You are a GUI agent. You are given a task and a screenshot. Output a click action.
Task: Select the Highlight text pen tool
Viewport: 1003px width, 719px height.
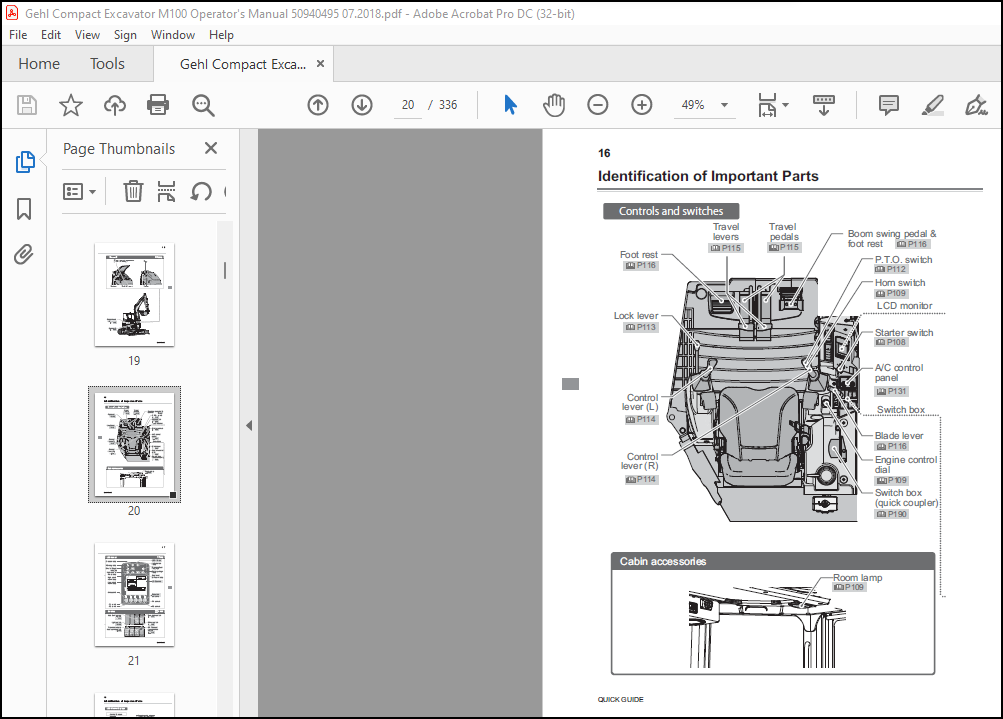(933, 105)
